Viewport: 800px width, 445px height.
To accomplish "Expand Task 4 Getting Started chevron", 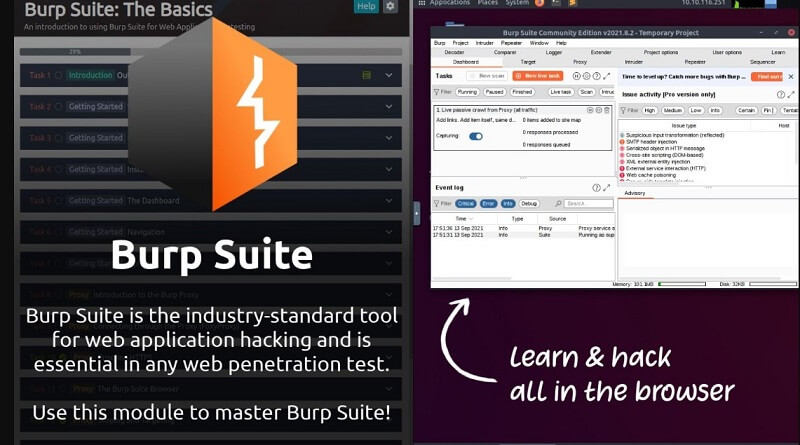I will (389, 169).
